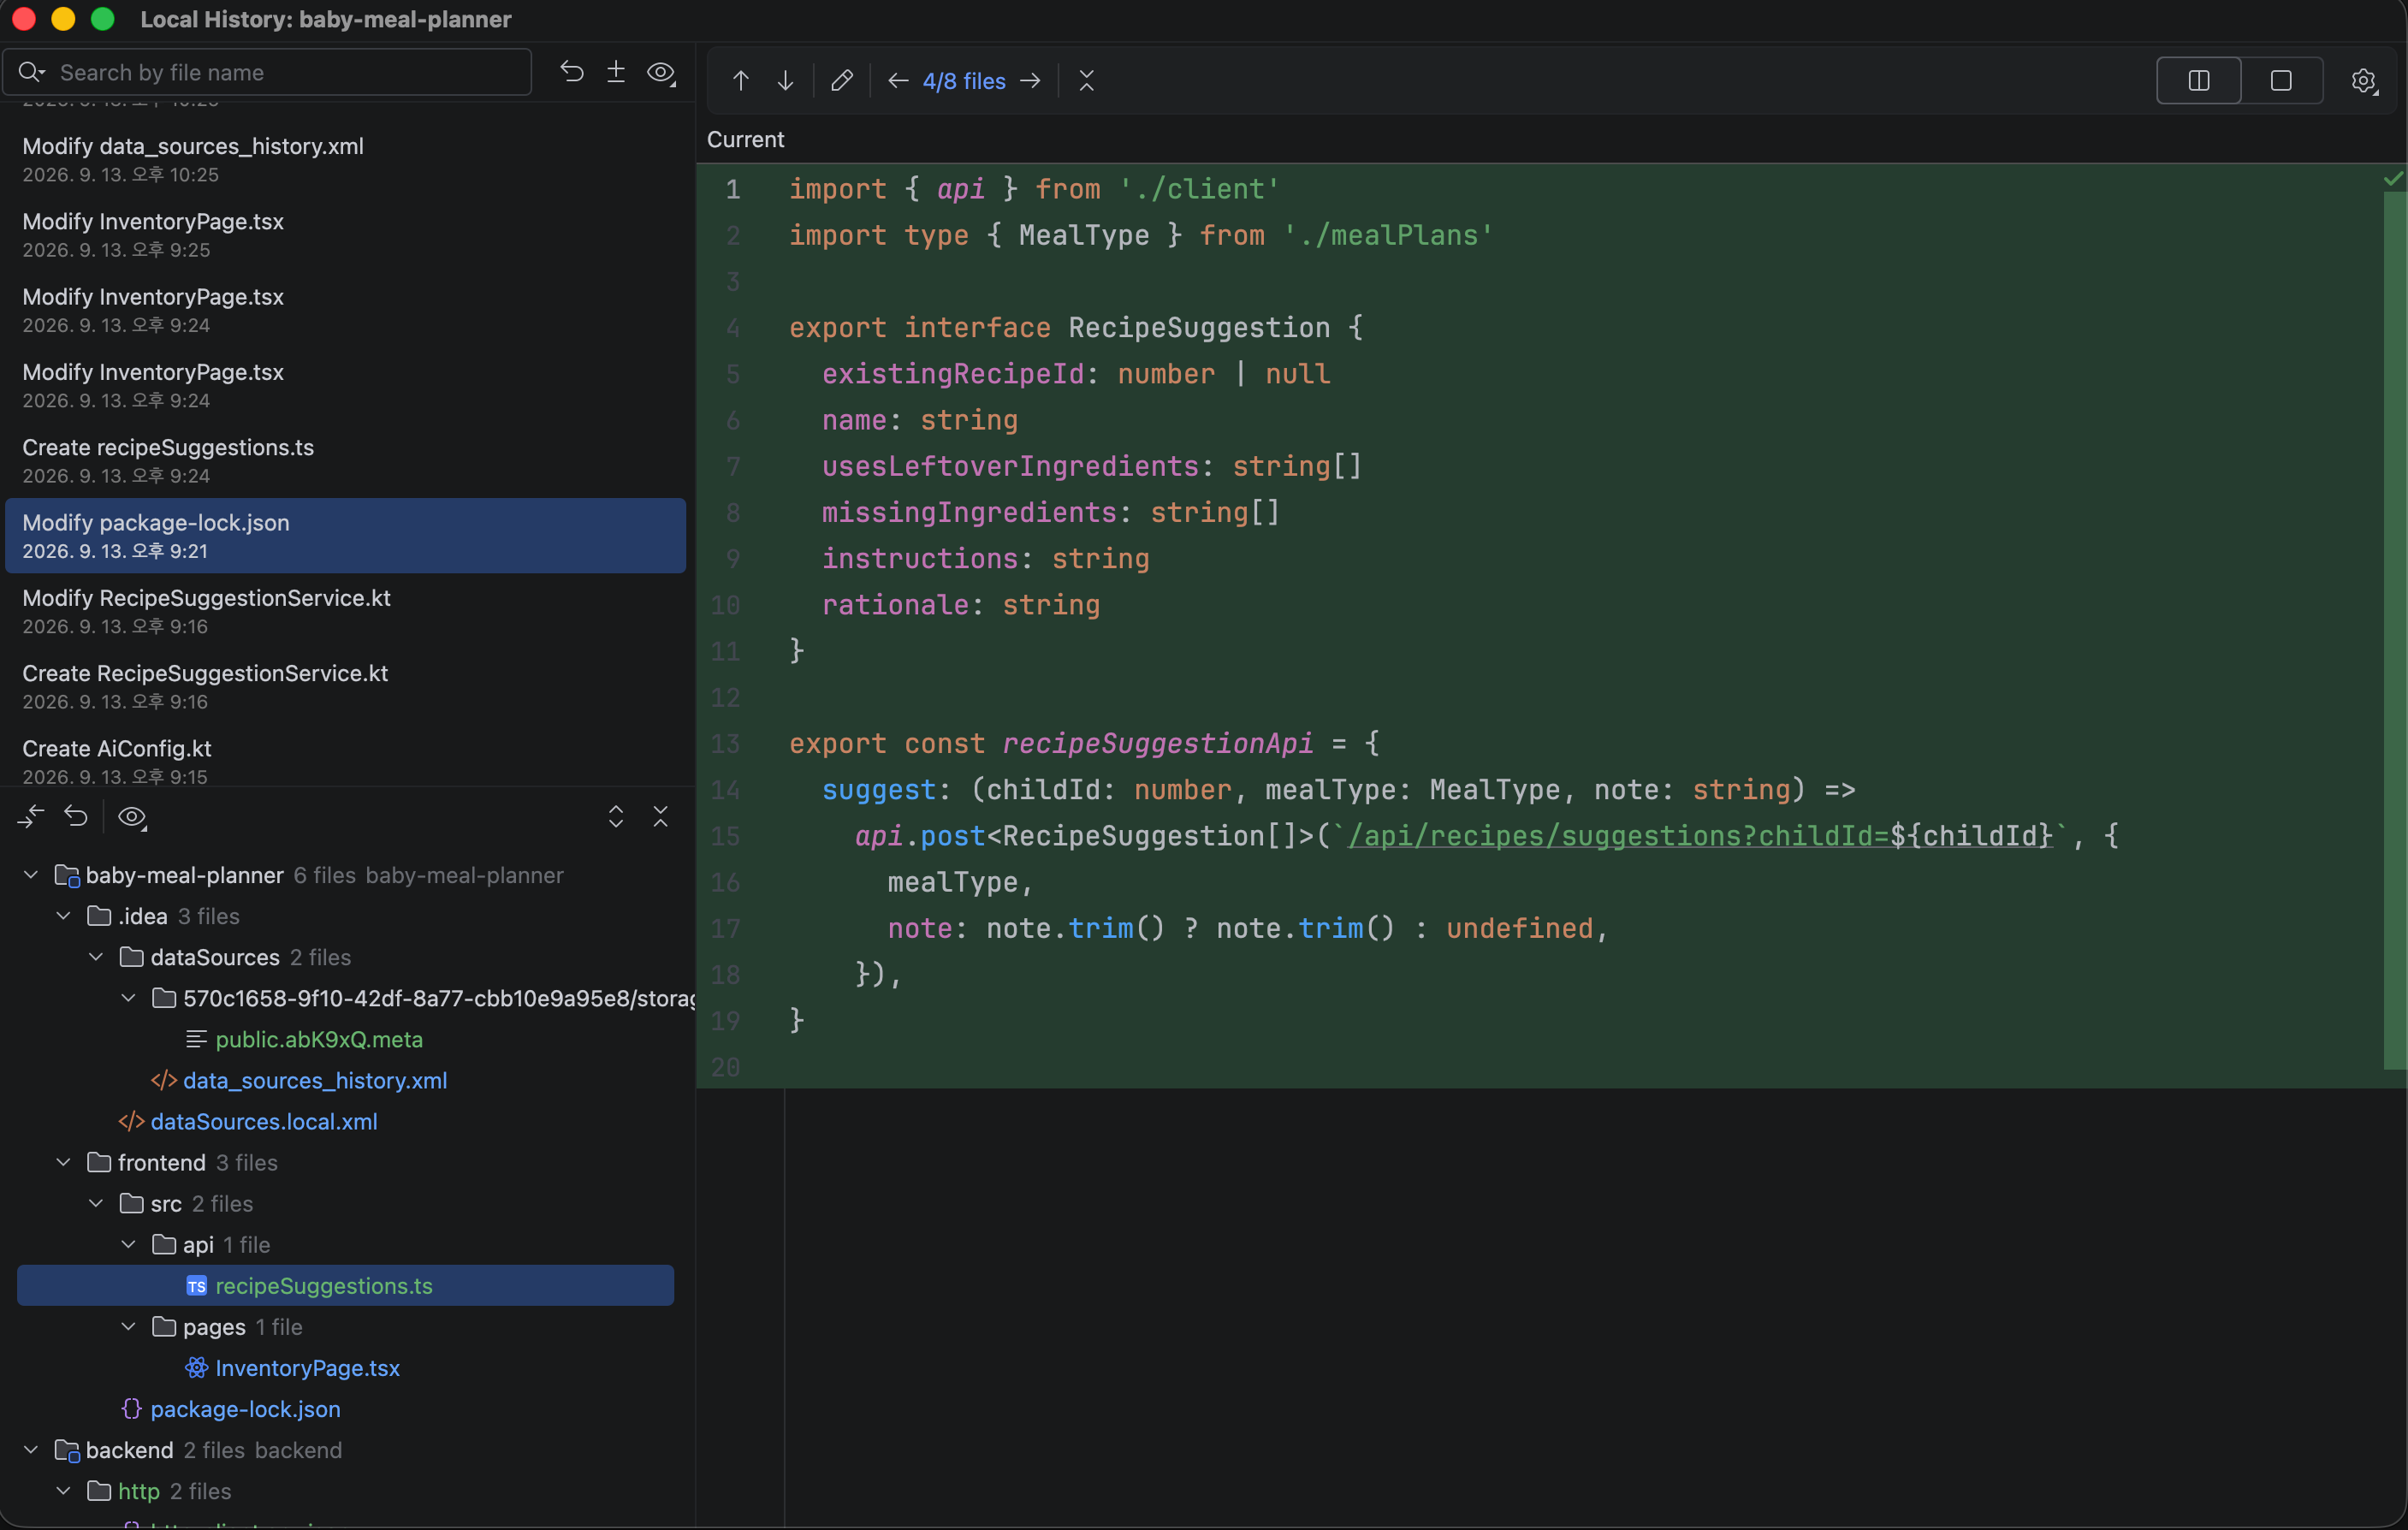The height and width of the screenshot is (1530, 2408).
Task: Click the XML icon beside dataSources.local.xml
Action: click(x=131, y=1121)
